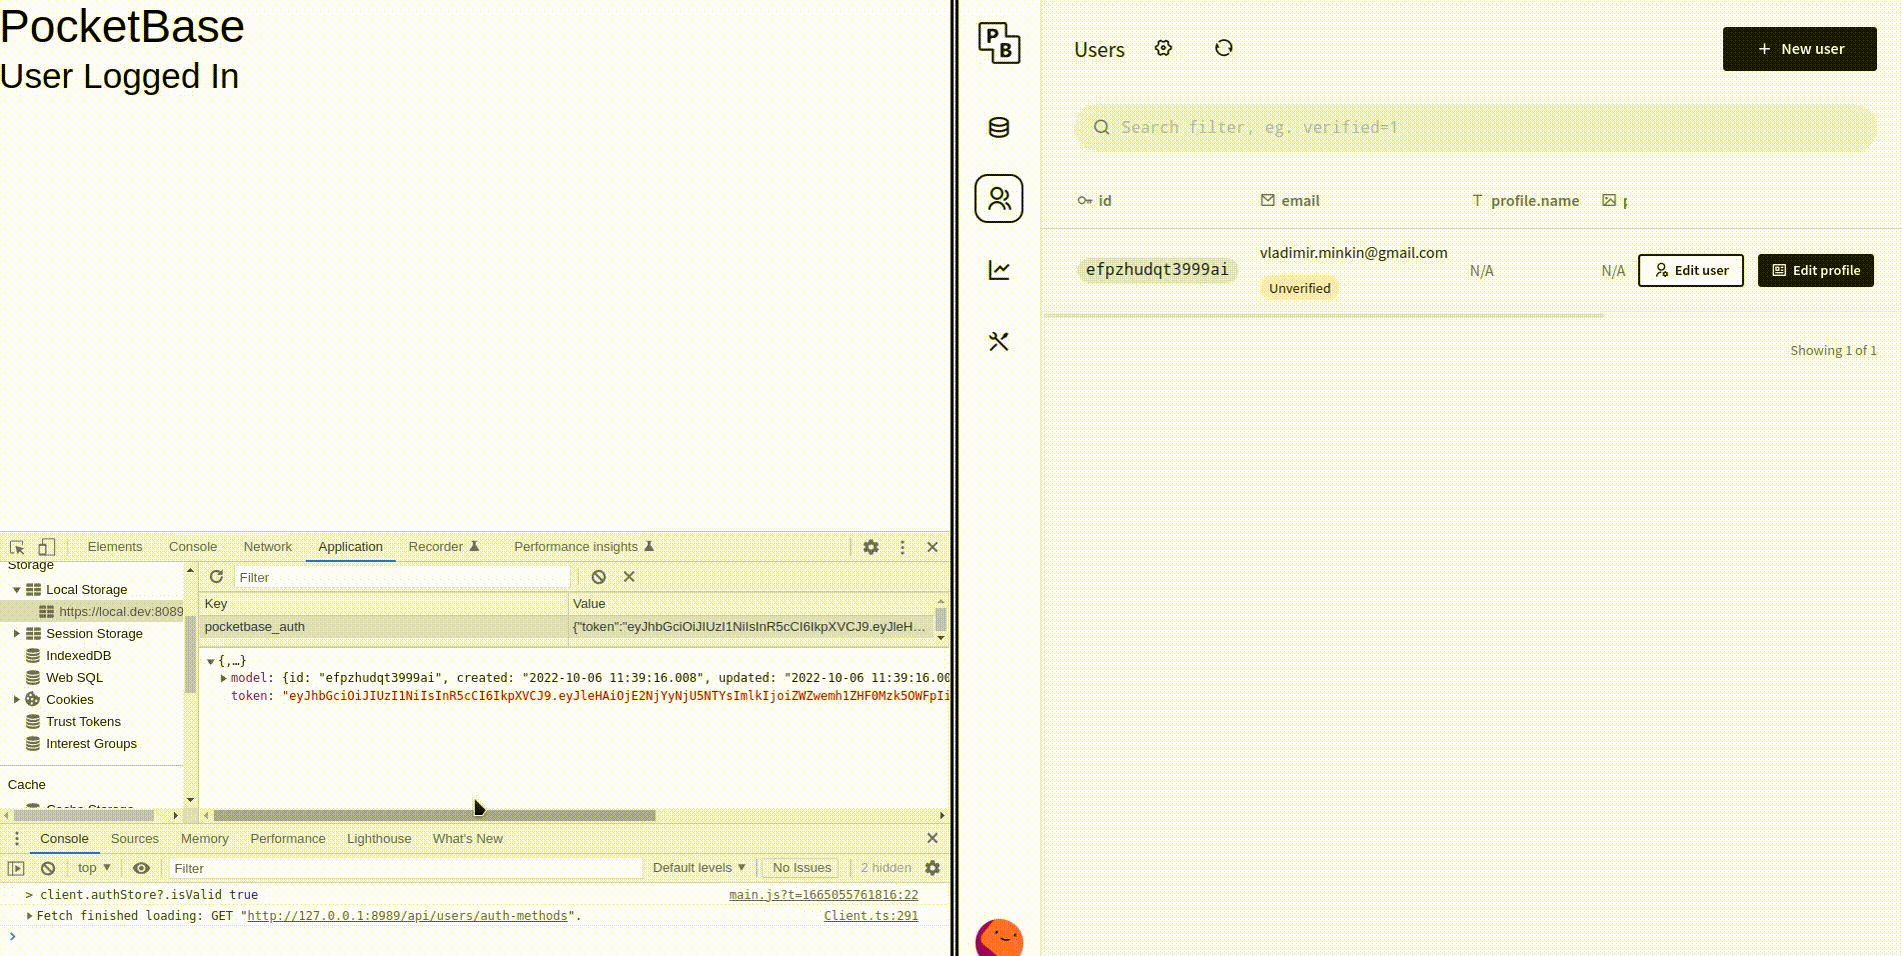Open the top frame context dropdown
Screen dimensions: 1902x956
tap(91, 867)
